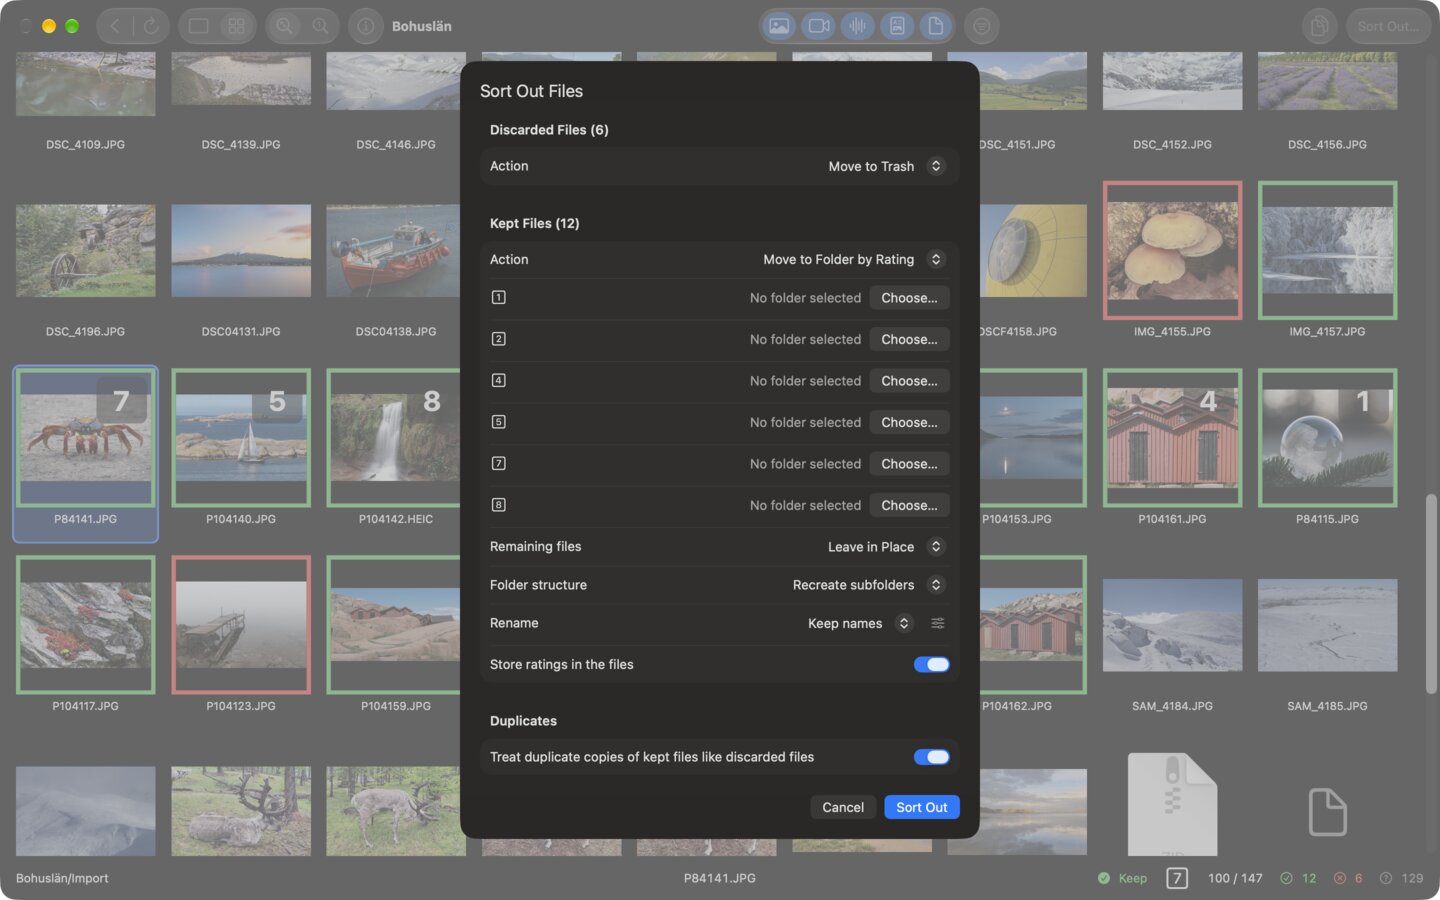Click the reload icon in the toolbar

point(151,26)
